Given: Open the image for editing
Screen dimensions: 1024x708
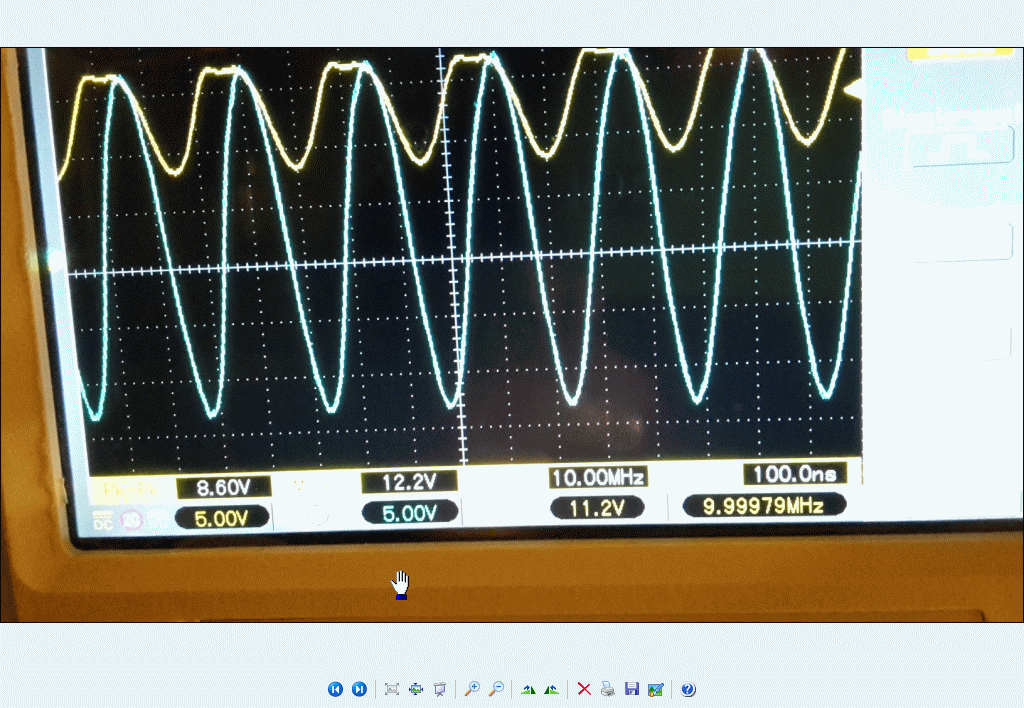Looking at the screenshot, I should (655, 689).
